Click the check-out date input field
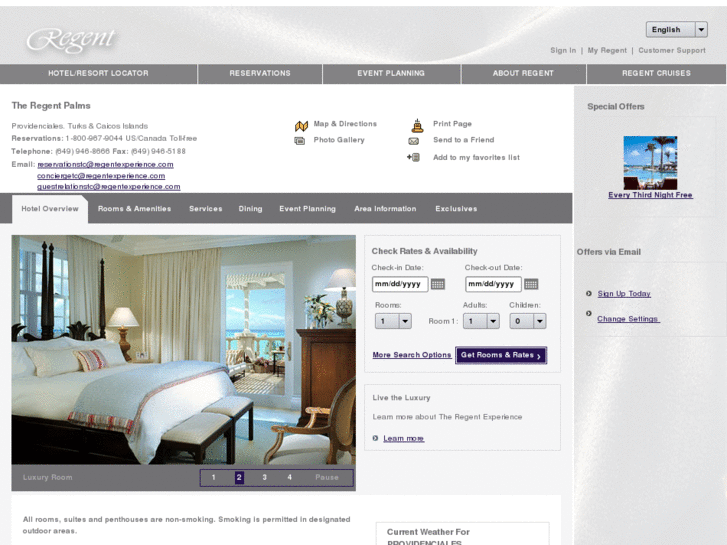727x545 pixels. [x=493, y=284]
